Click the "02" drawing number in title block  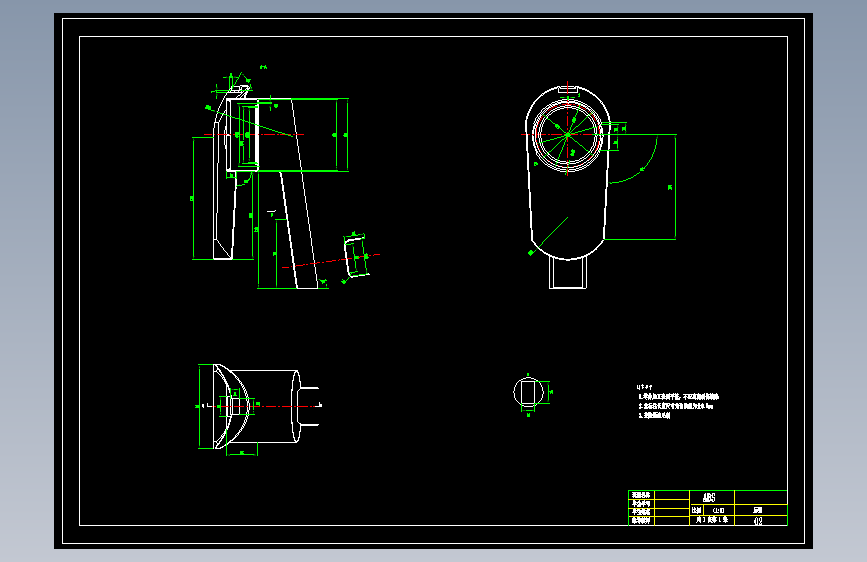[758, 521]
